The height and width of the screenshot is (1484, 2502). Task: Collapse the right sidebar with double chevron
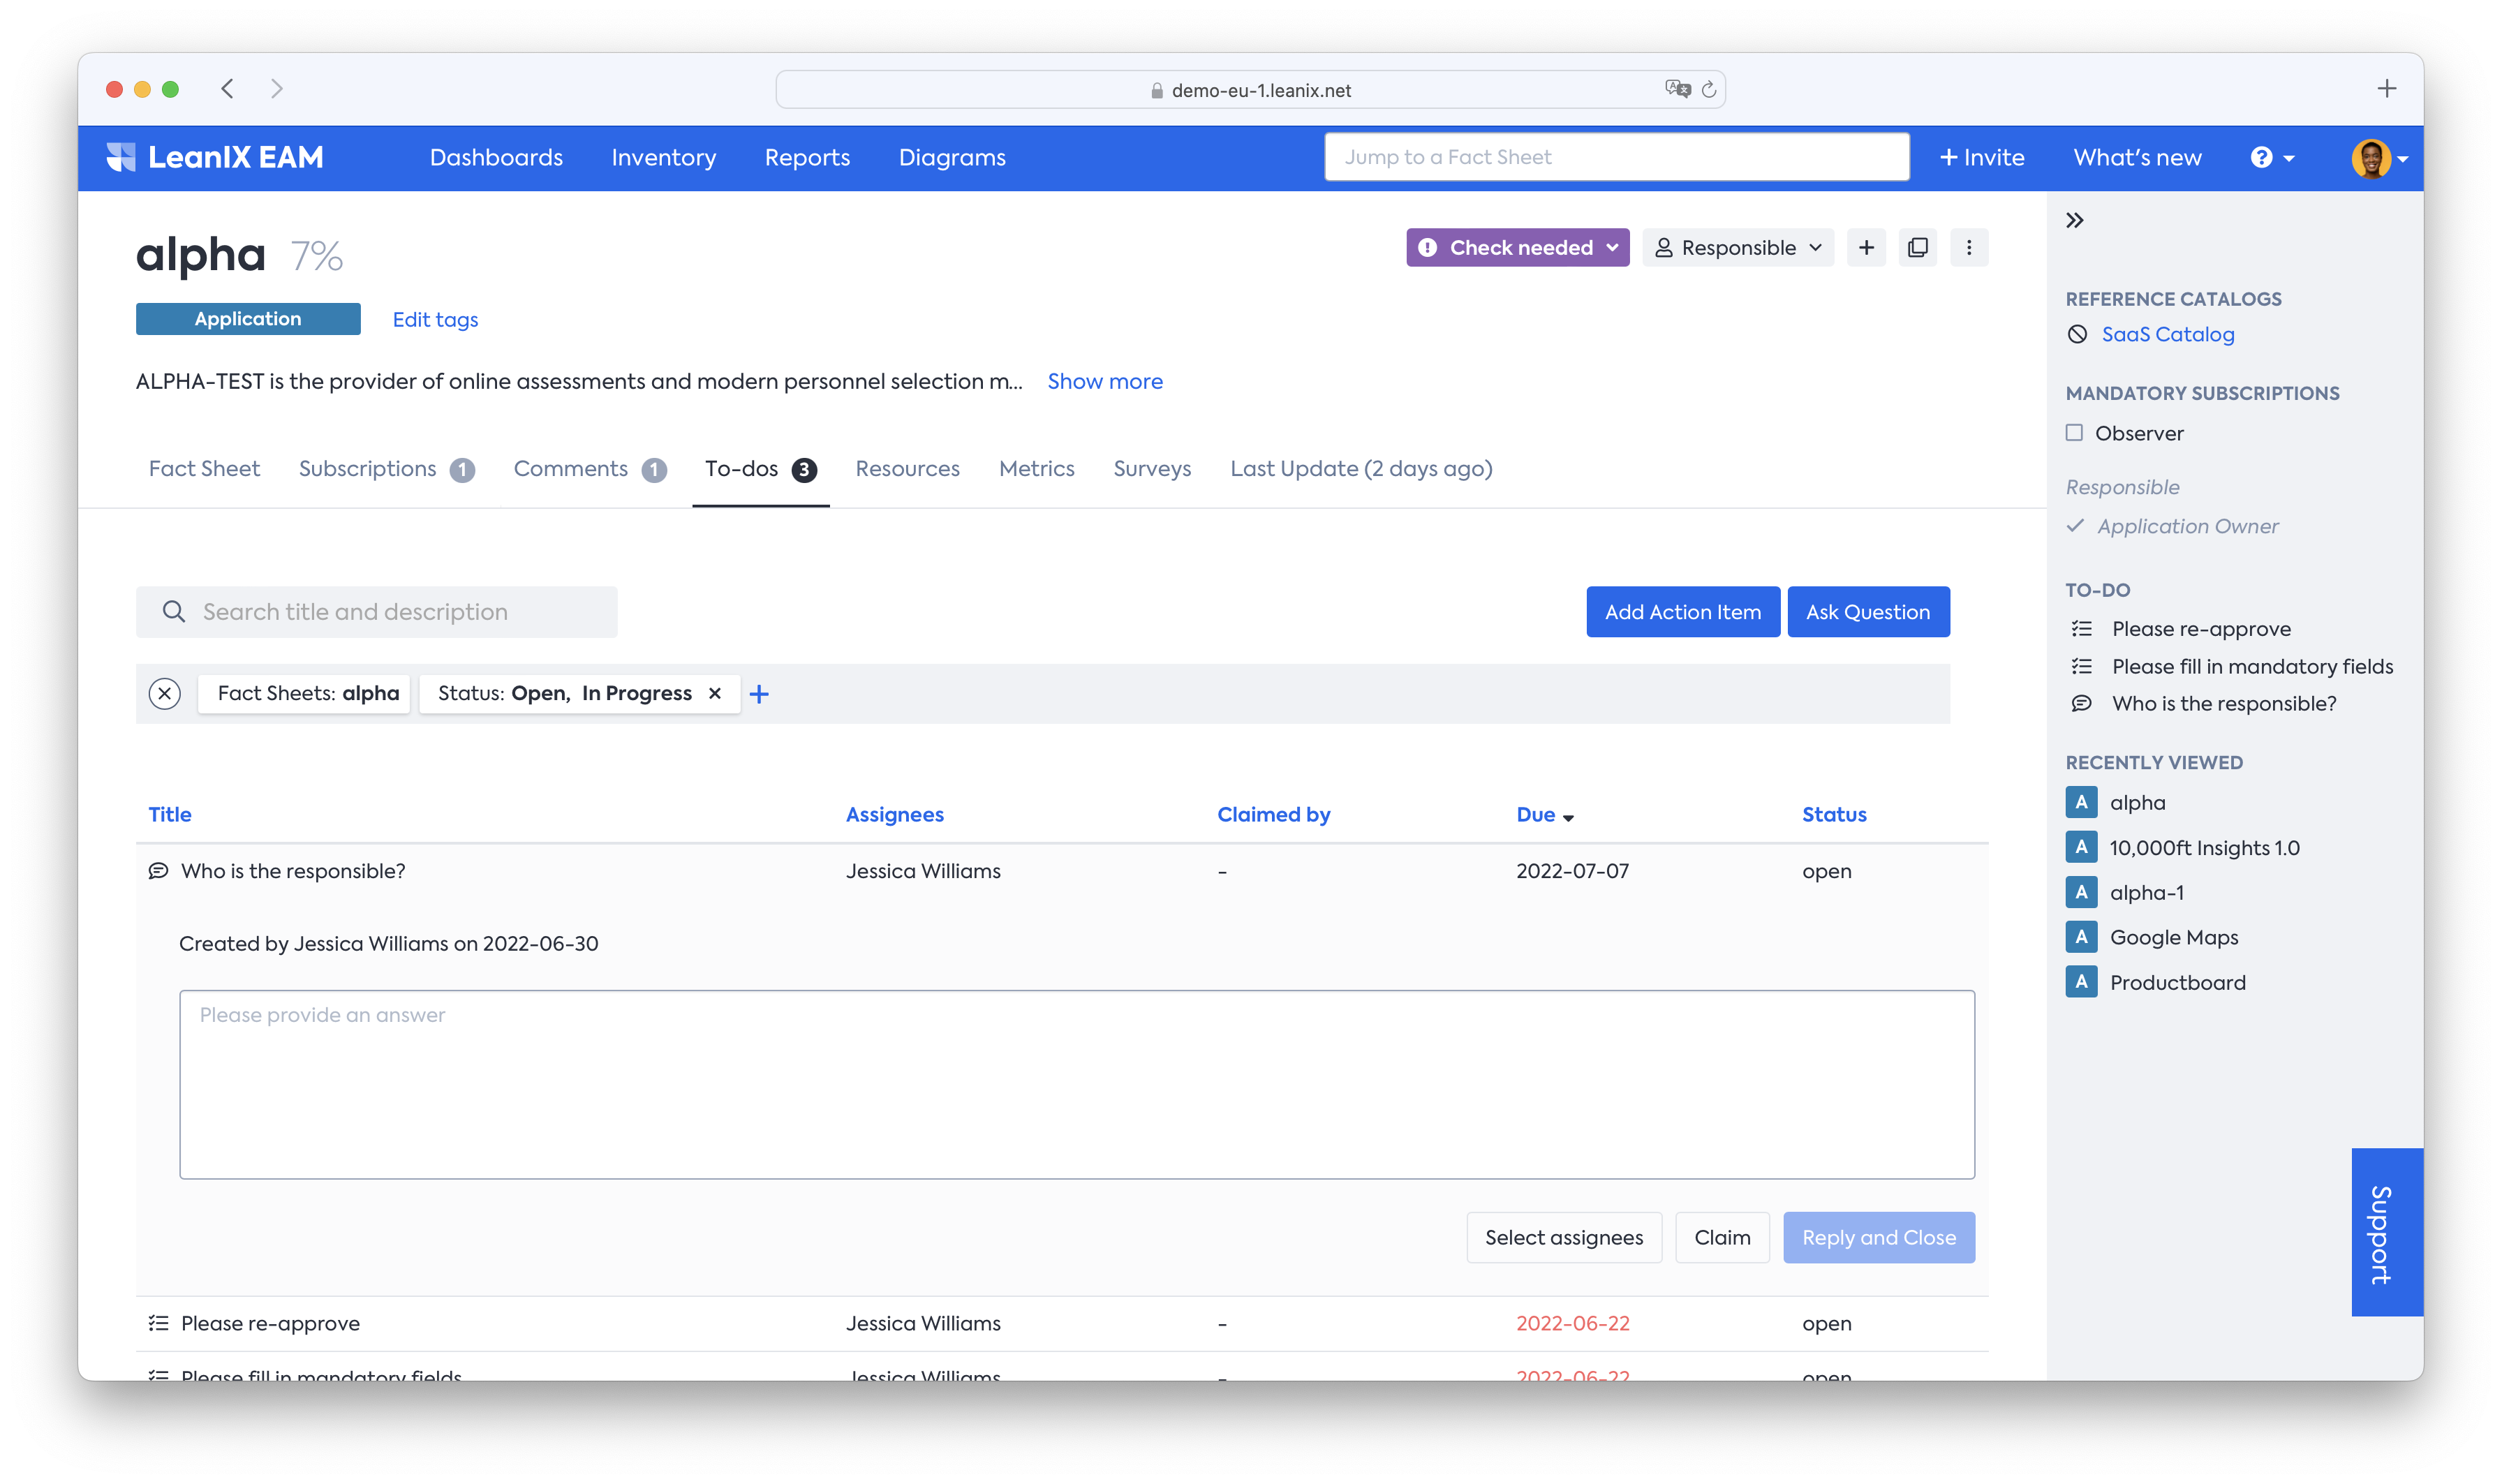click(x=2075, y=220)
